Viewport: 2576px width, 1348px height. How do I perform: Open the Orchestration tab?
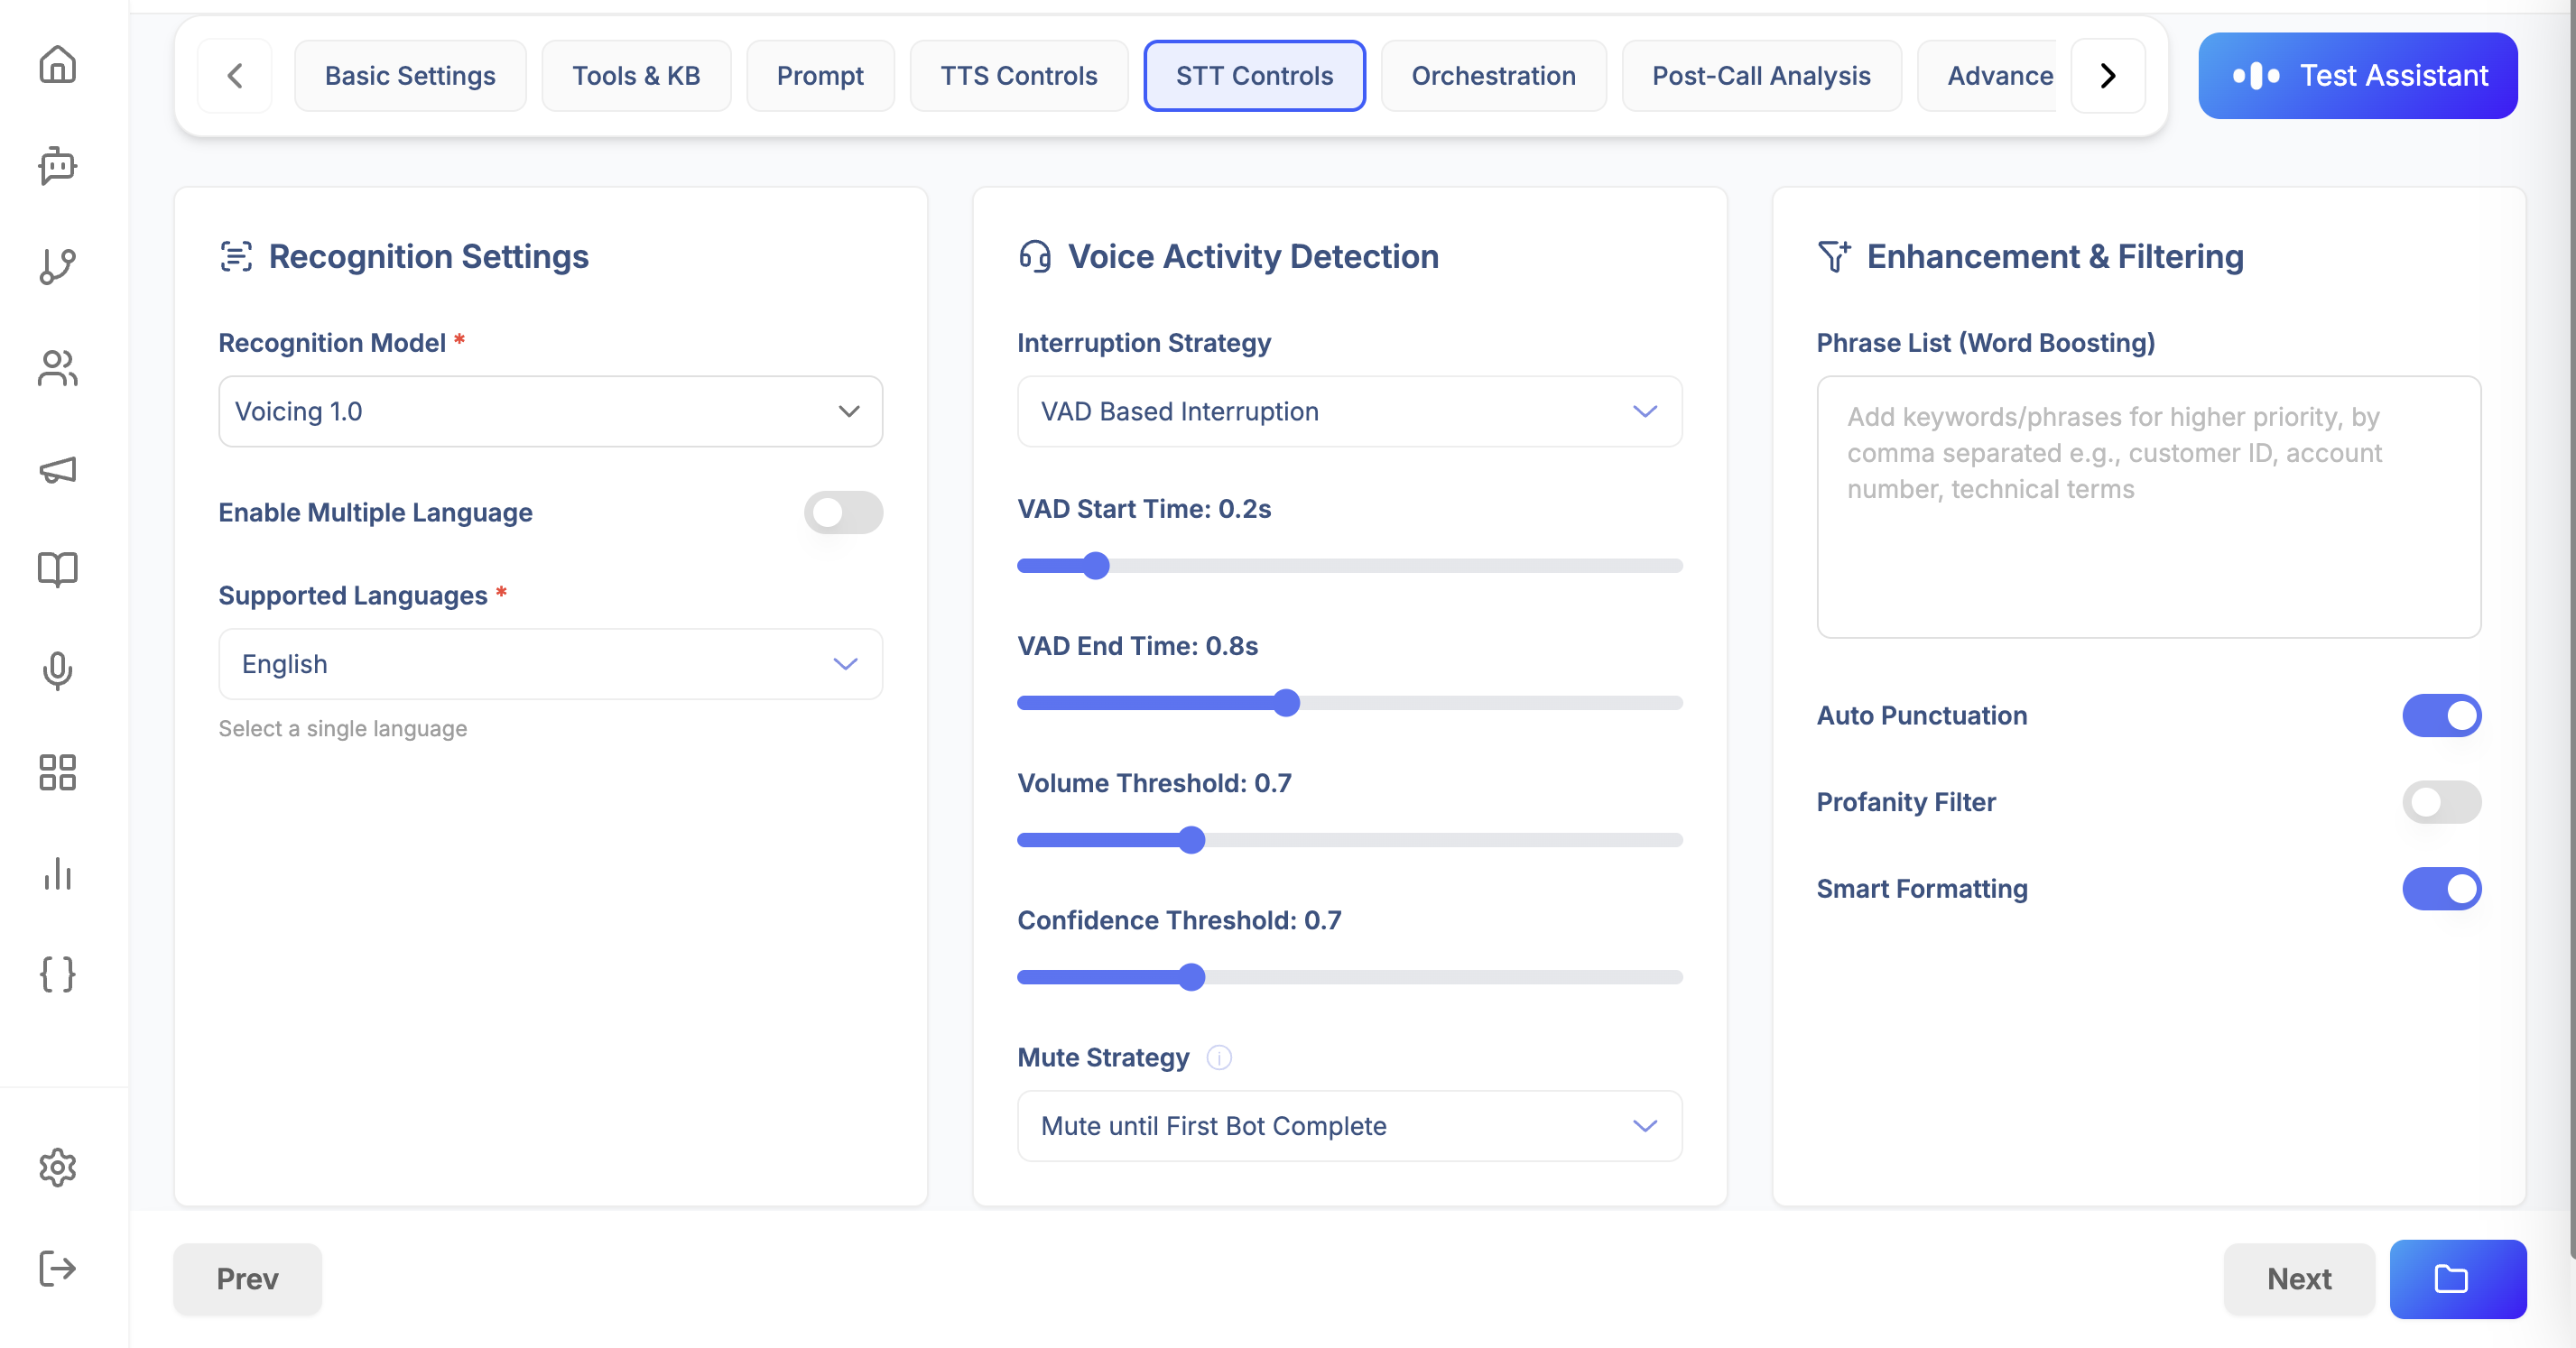[x=1492, y=76]
